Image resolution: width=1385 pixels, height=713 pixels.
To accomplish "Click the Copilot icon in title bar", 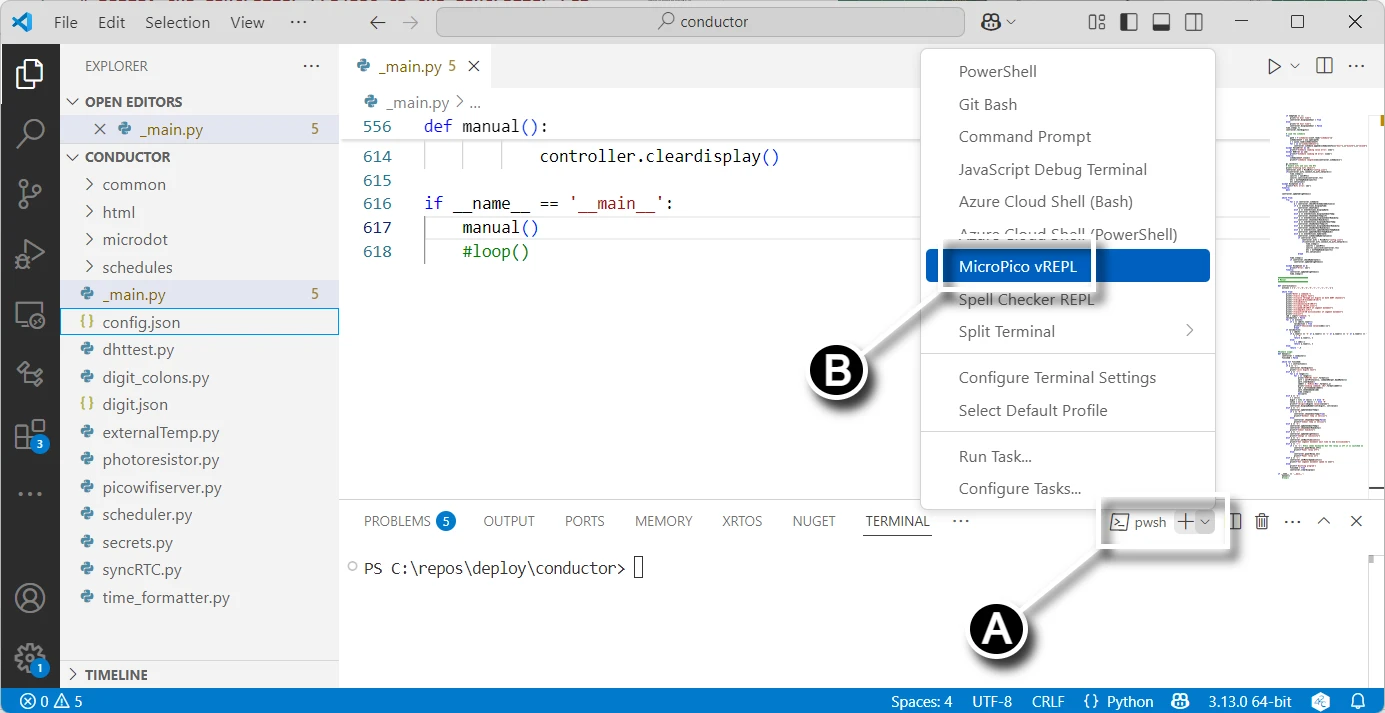I will pos(990,22).
